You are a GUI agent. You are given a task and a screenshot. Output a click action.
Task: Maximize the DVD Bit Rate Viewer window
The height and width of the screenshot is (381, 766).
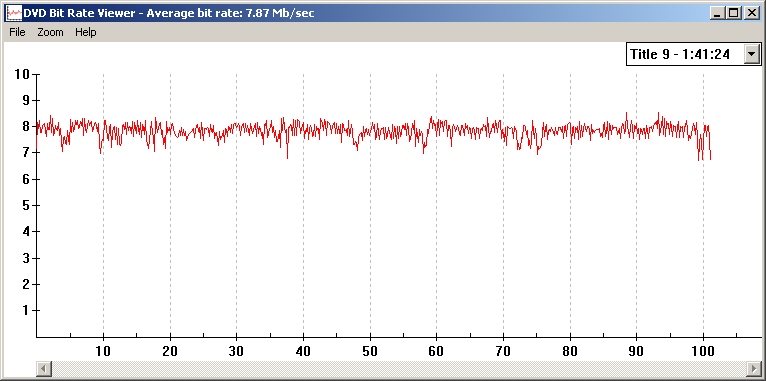733,13
